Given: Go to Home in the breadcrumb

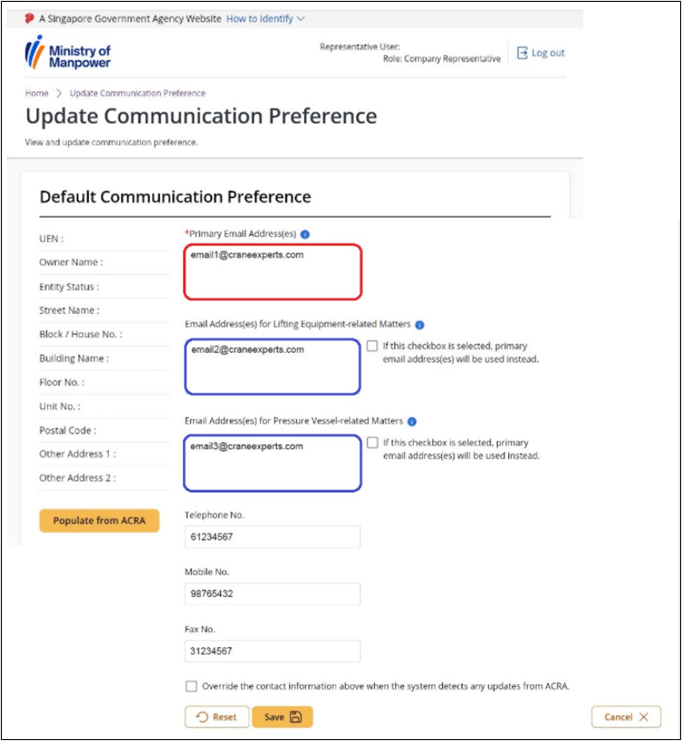Looking at the screenshot, I should pyautogui.click(x=37, y=93).
